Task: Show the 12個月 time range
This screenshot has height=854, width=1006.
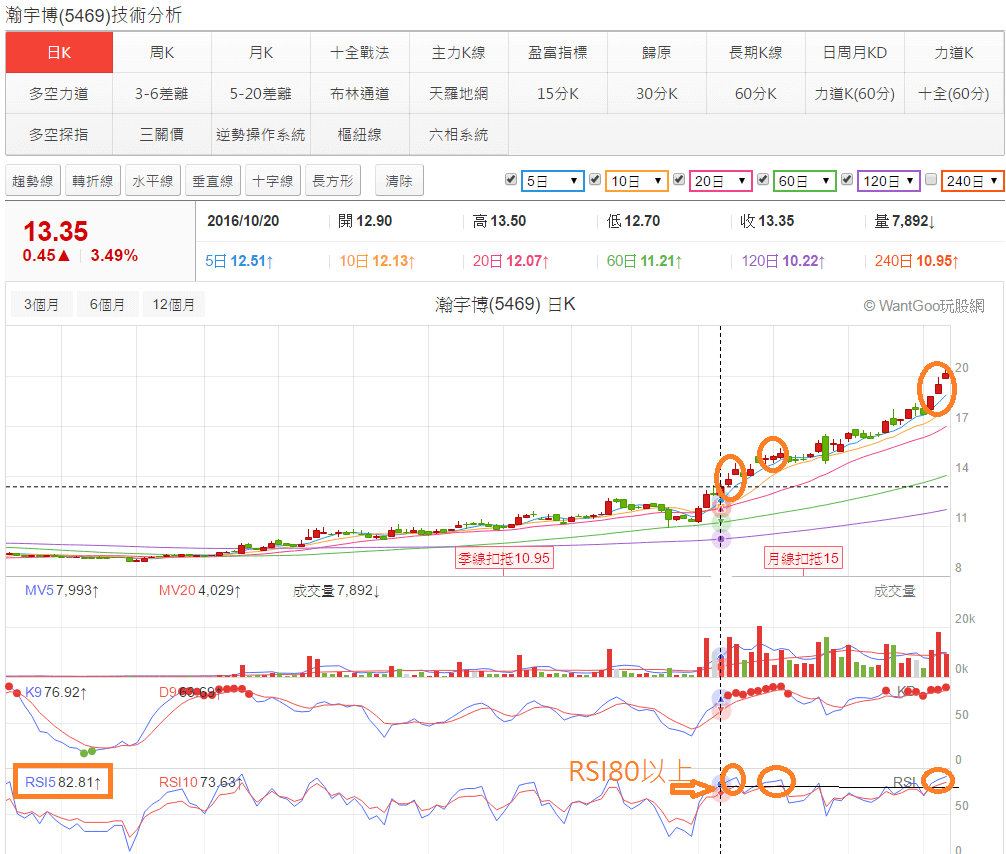Action: (173, 302)
